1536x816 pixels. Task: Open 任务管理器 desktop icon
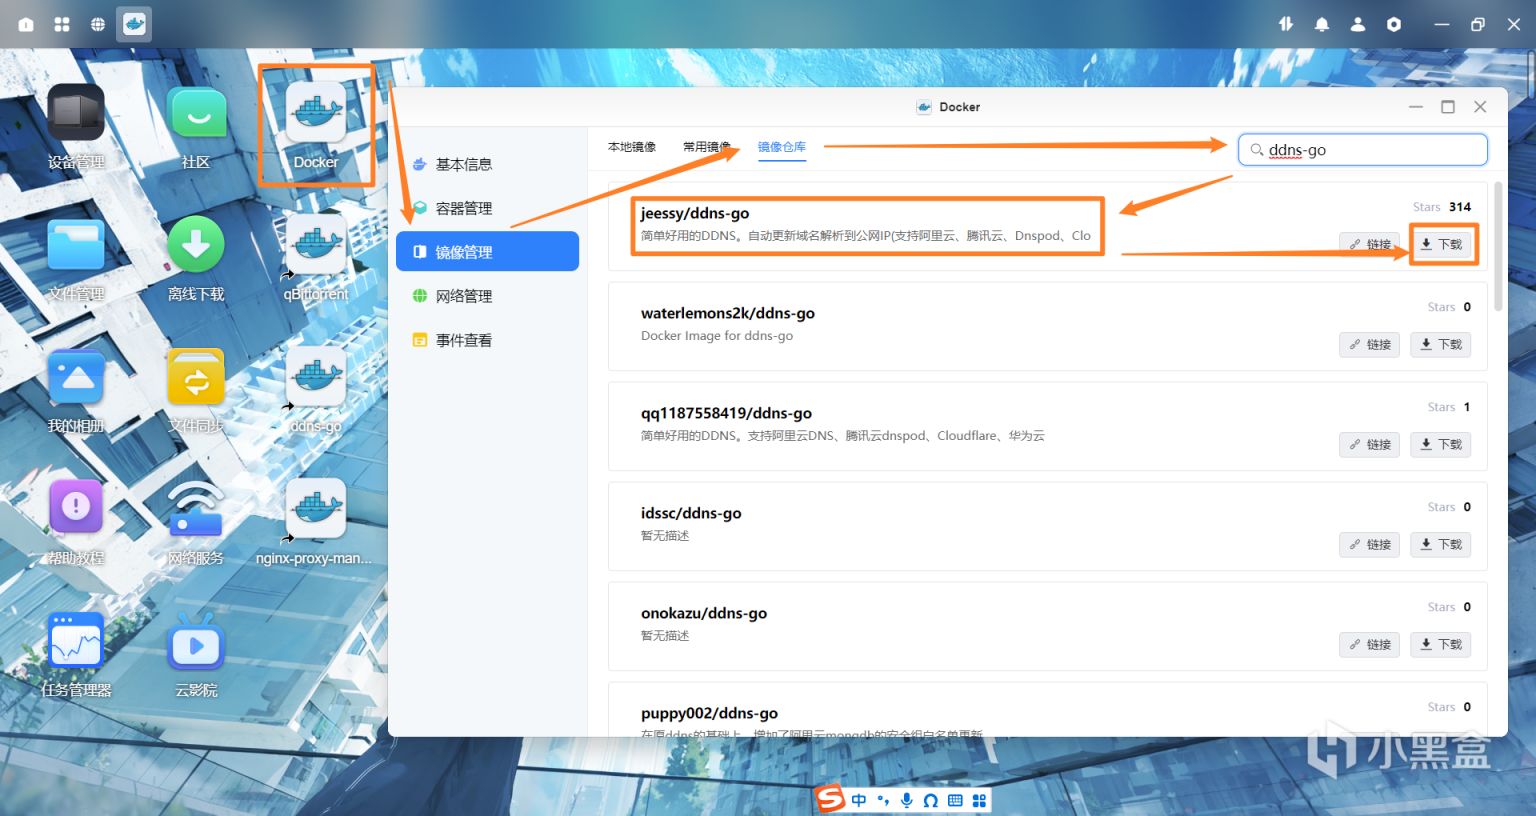point(76,654)
